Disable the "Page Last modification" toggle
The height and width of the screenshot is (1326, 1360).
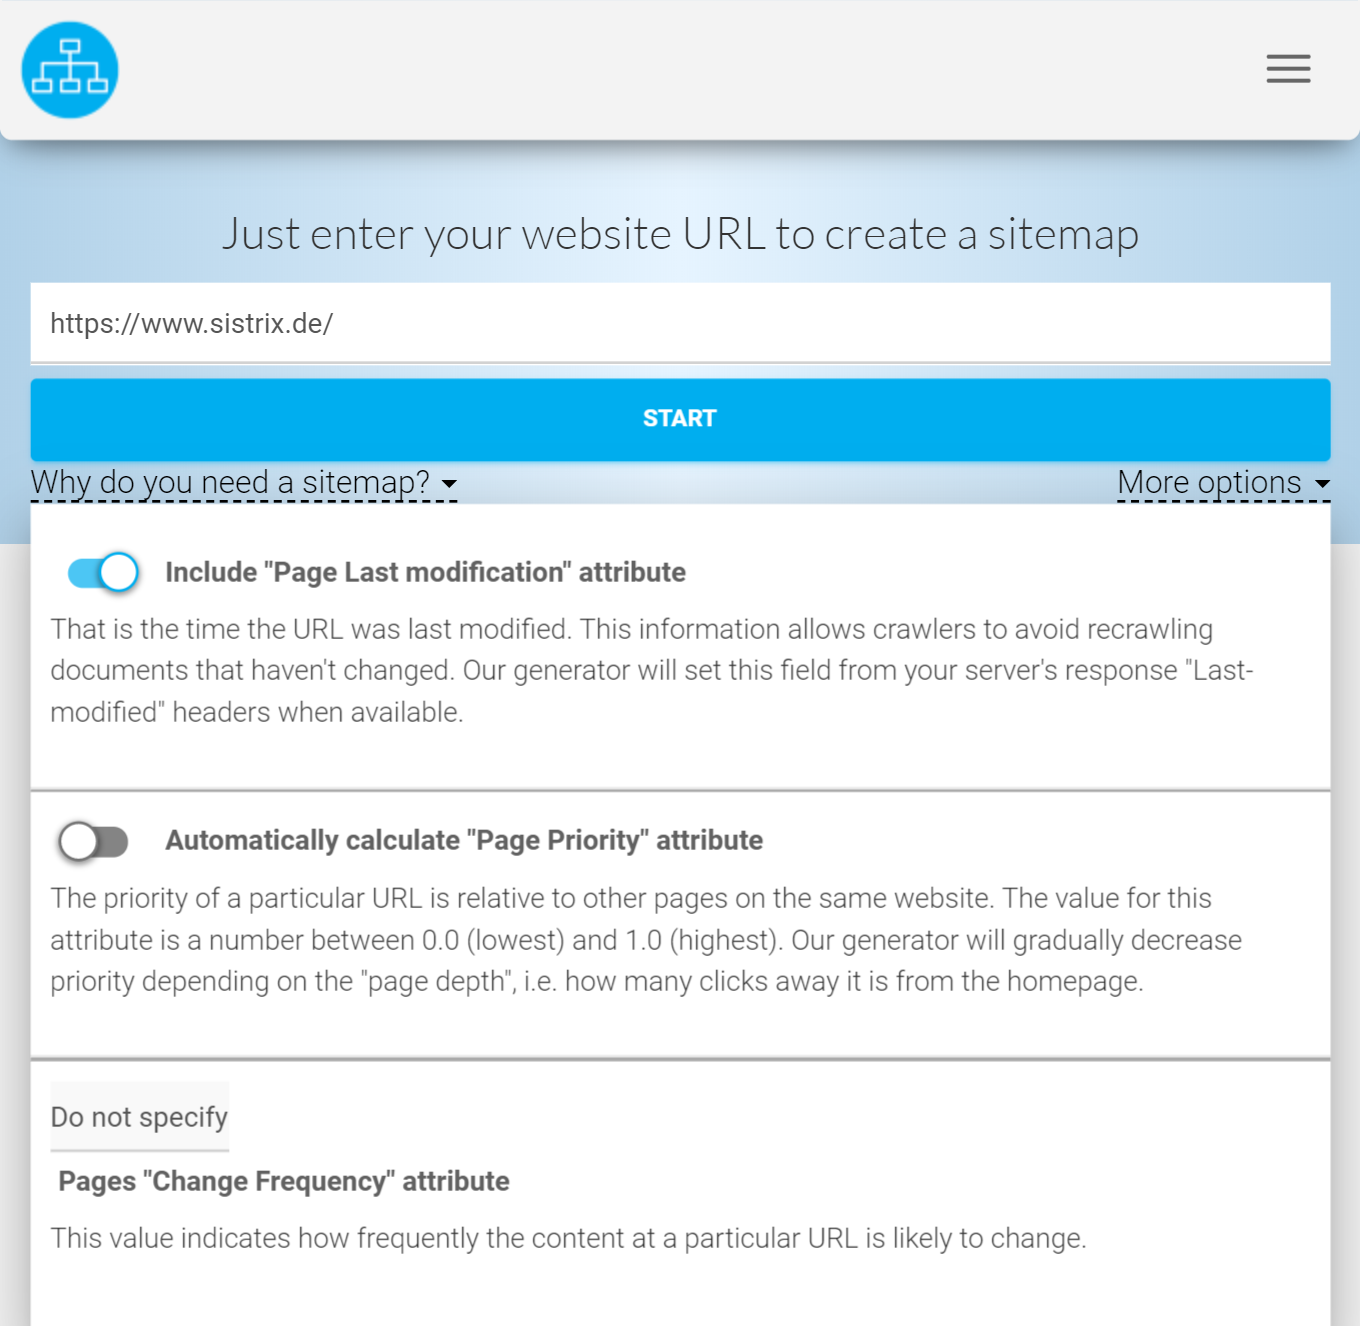(x=103, y=573)
